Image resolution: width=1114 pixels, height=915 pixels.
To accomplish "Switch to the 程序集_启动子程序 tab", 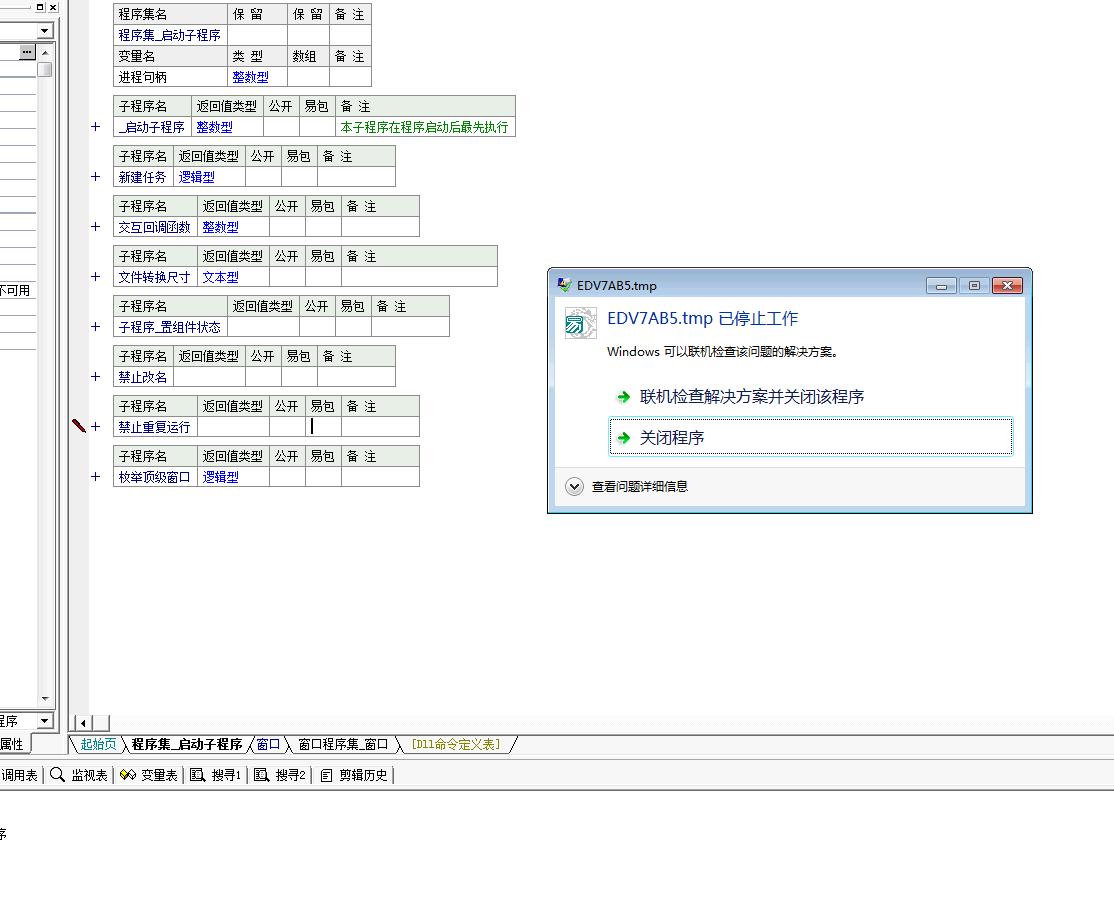I will pyautogui.click(x=187, y=744).
